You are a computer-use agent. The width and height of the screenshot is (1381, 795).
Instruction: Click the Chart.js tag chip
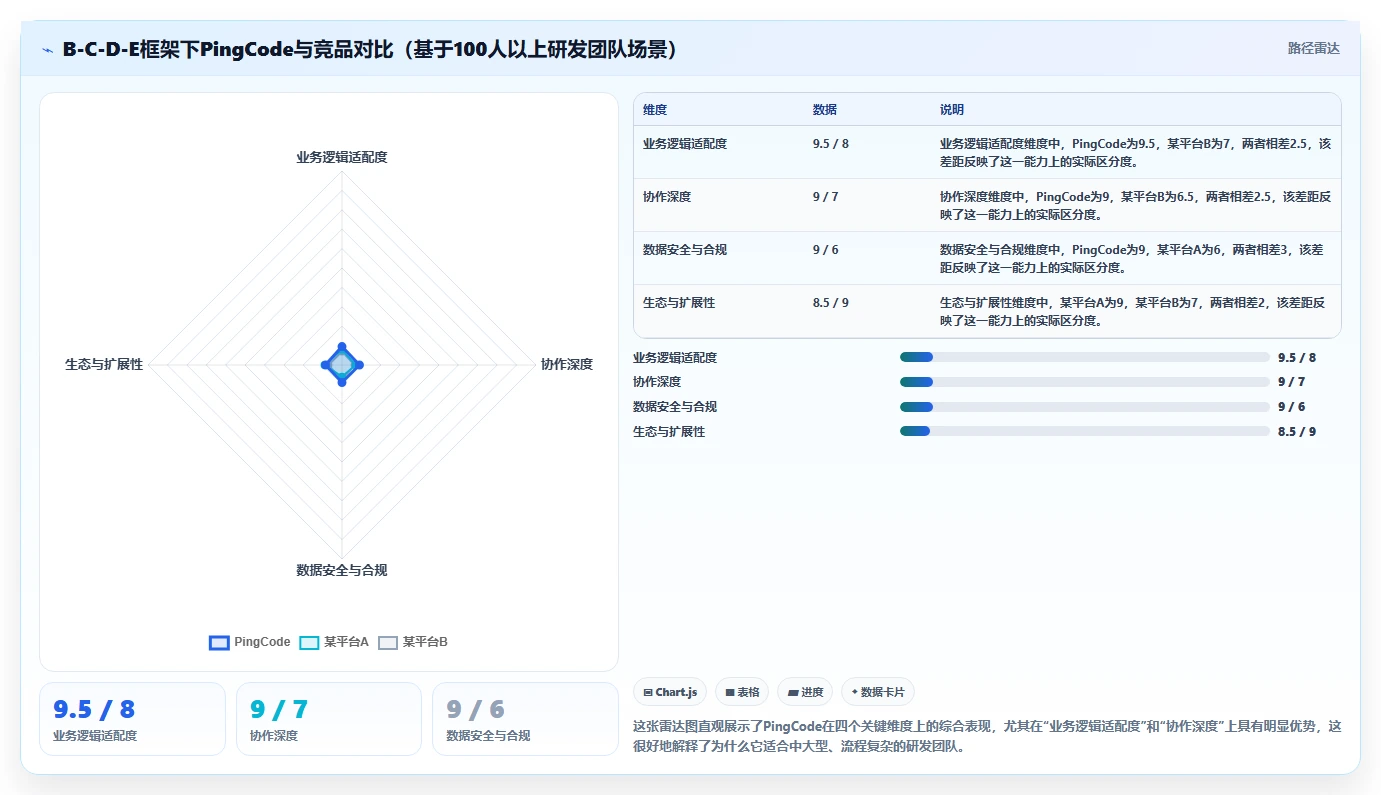pos(670,692)
